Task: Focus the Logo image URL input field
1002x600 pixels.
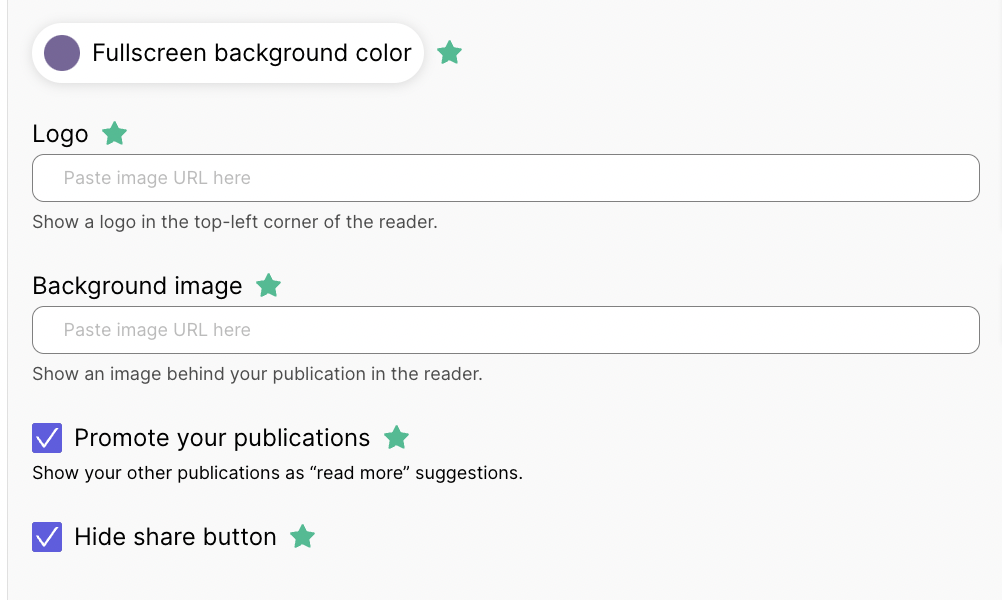Action: coord(505,178)
